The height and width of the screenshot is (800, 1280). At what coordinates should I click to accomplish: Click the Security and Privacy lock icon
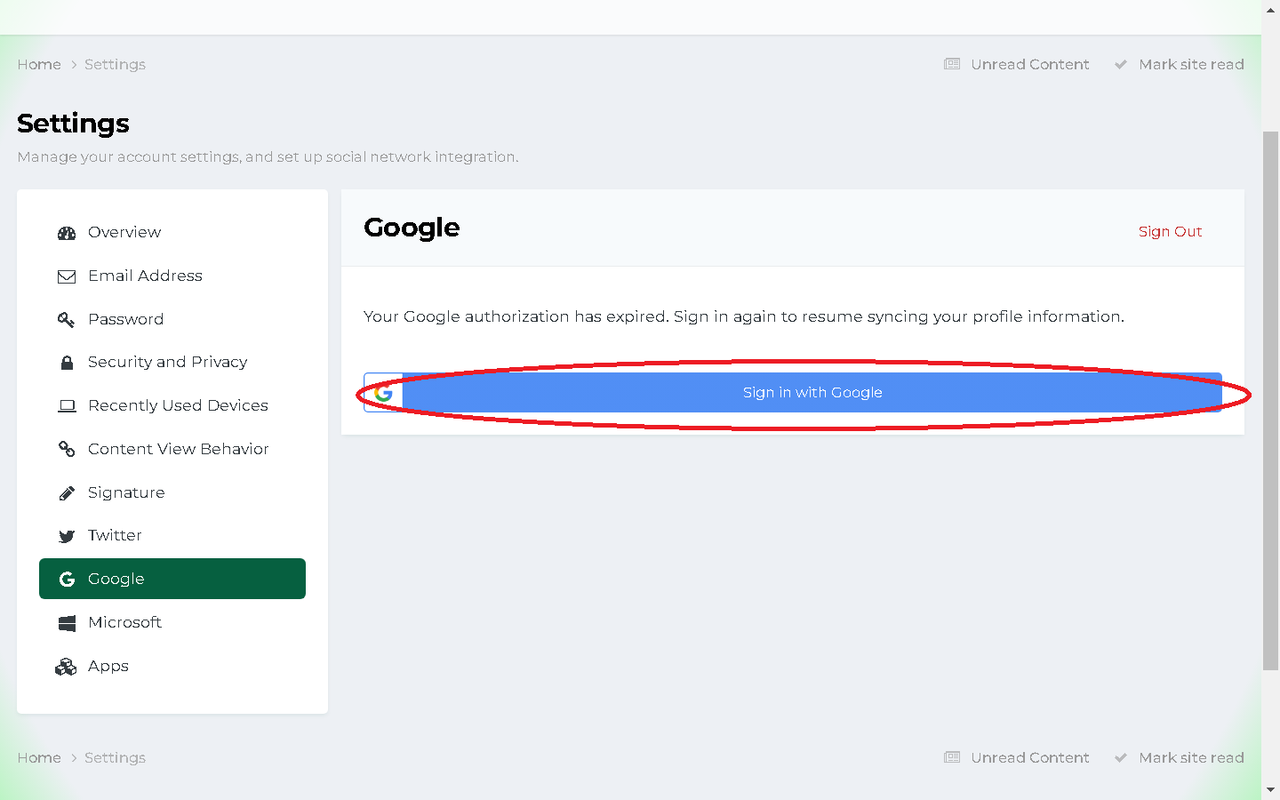(67, 363)
